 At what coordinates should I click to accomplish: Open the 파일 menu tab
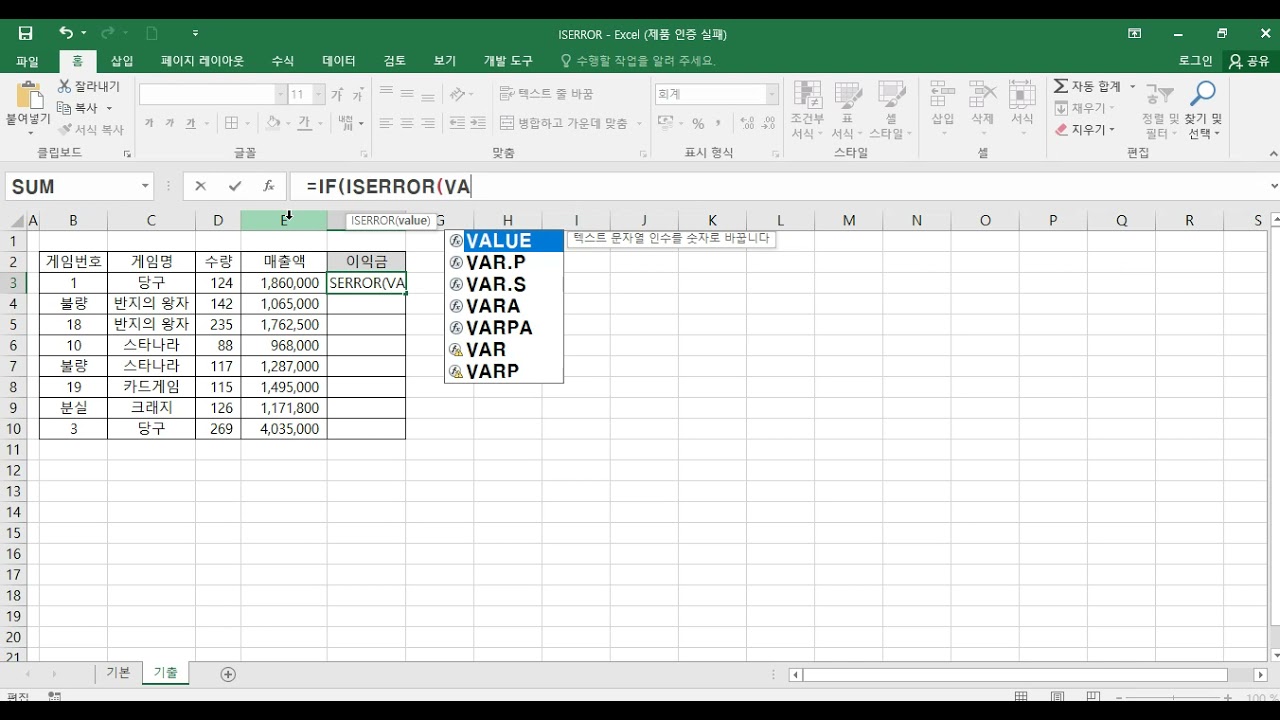28,61
